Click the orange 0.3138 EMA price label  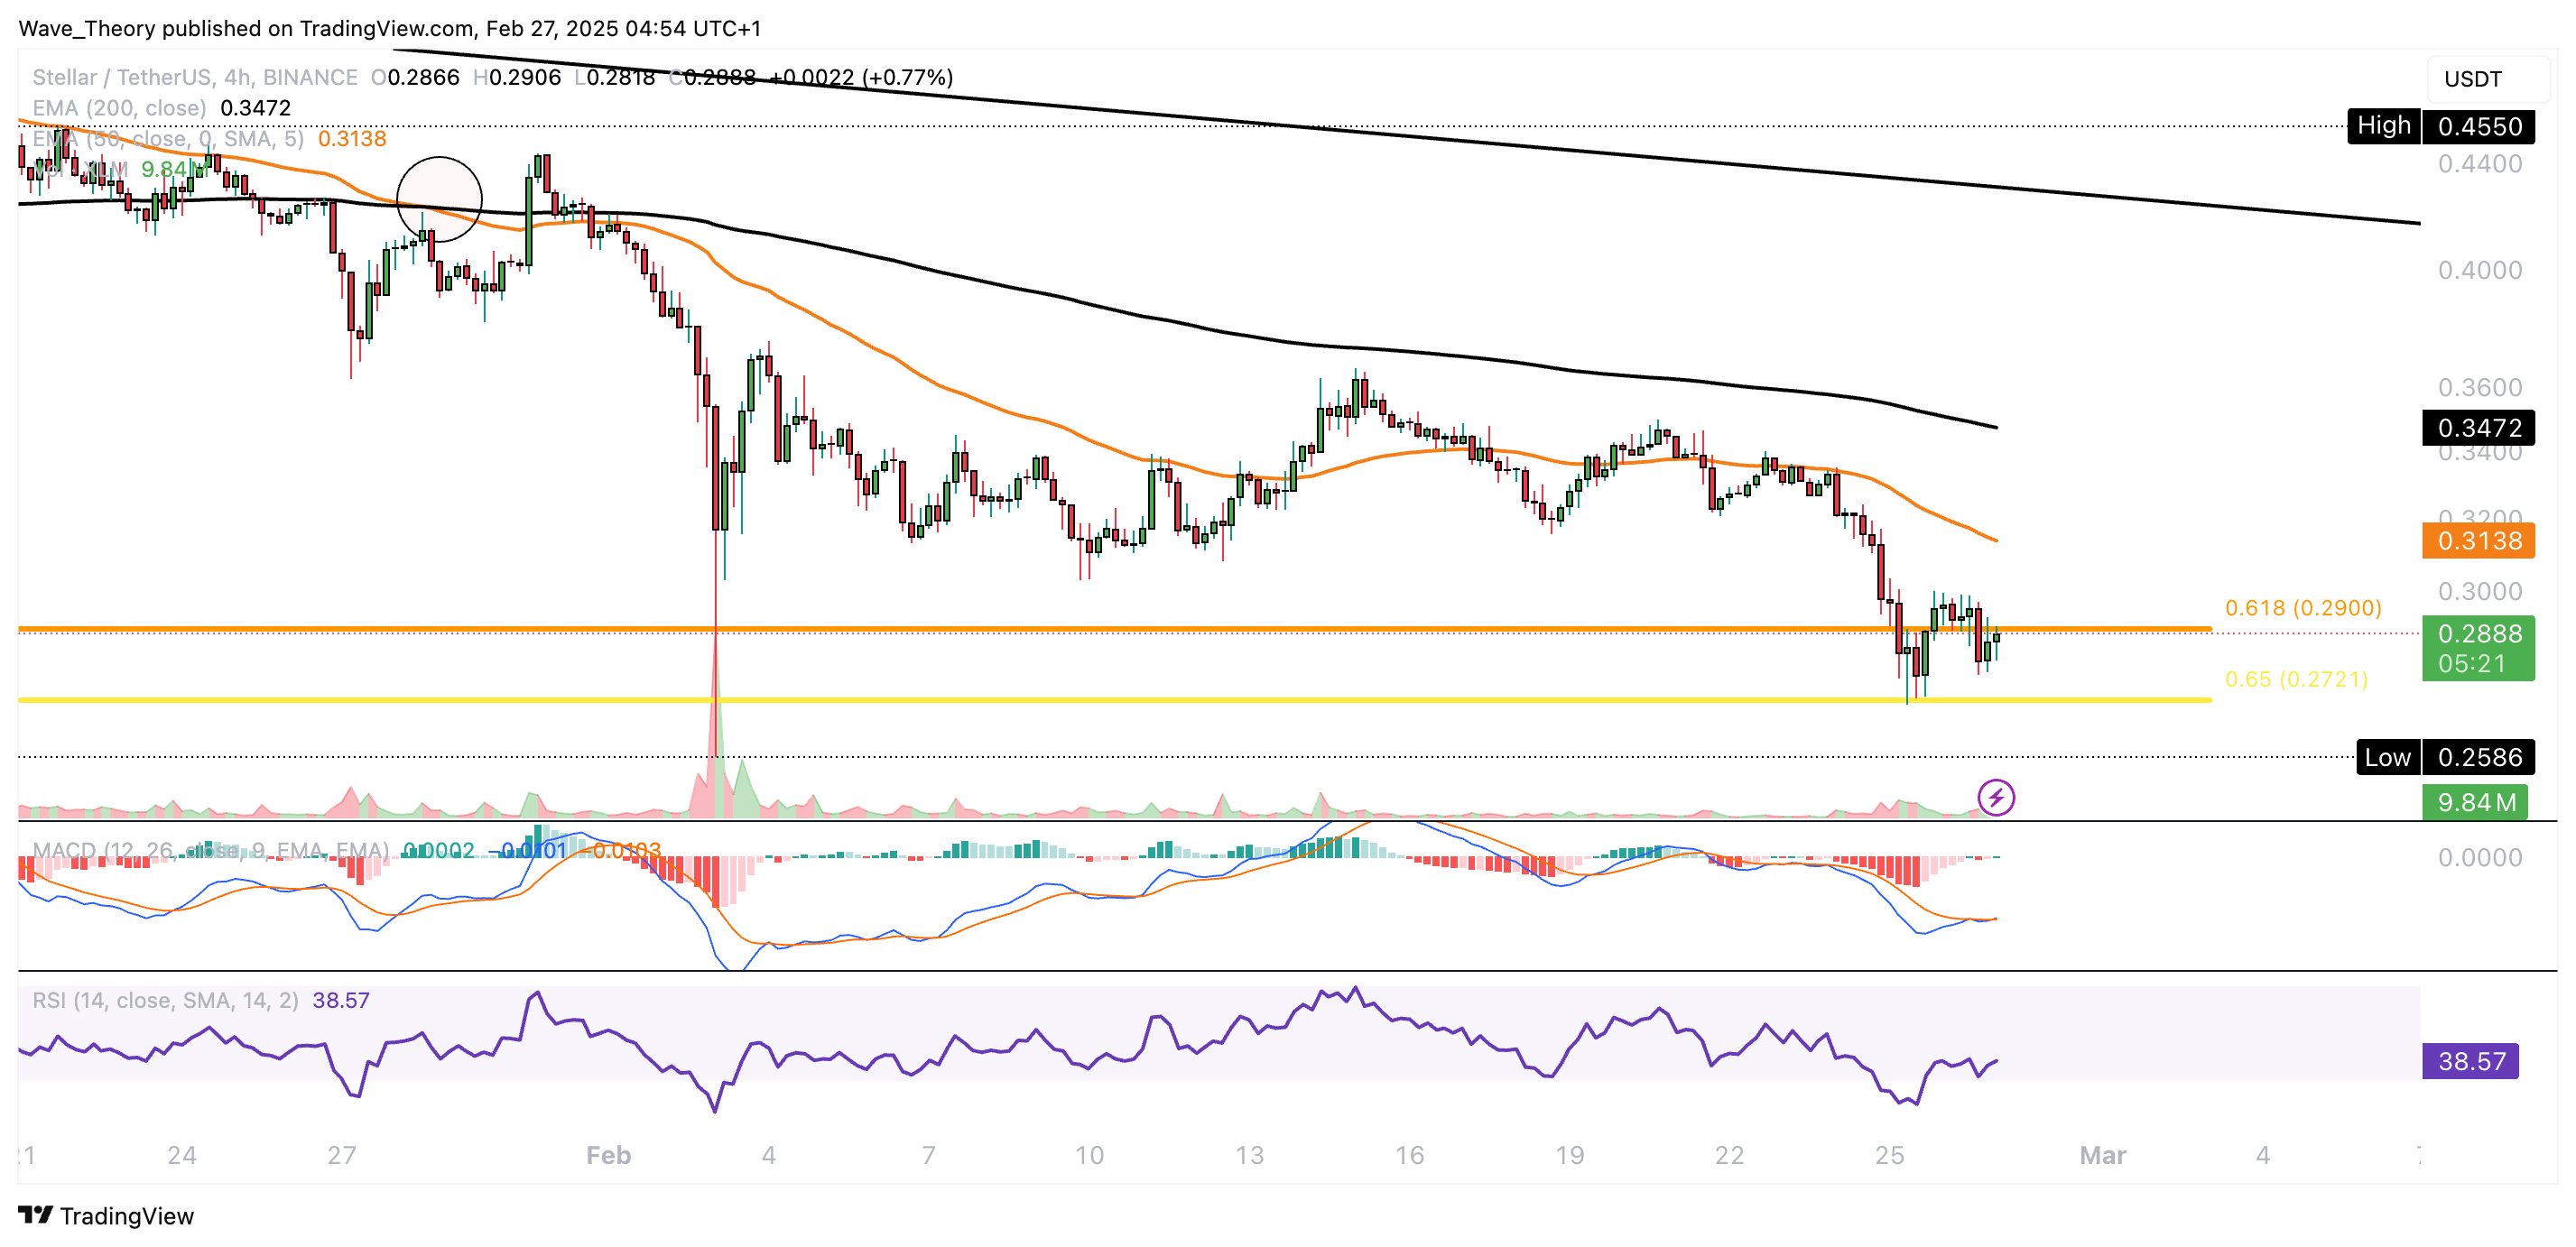pyautogui.click(x=2478, y=541)
